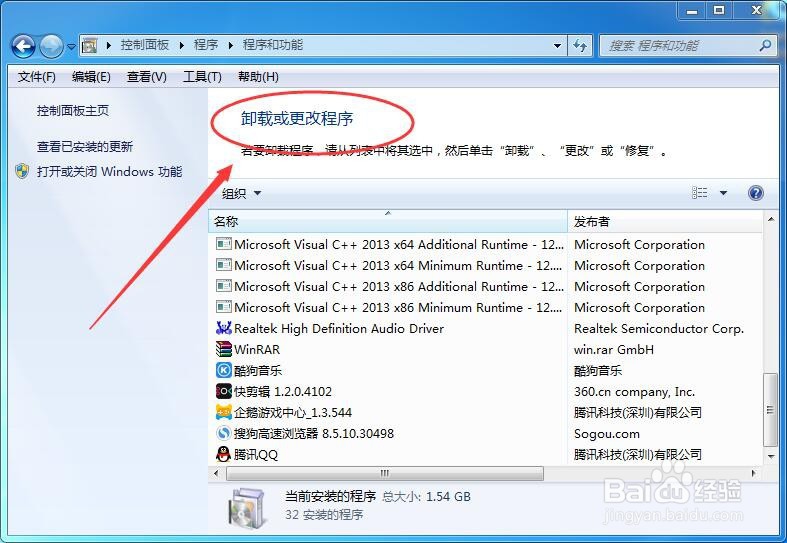The image size is (787, 543).
Task: Click the 企鹅游戏中心 icon
Action: click(x=223, y=412)
